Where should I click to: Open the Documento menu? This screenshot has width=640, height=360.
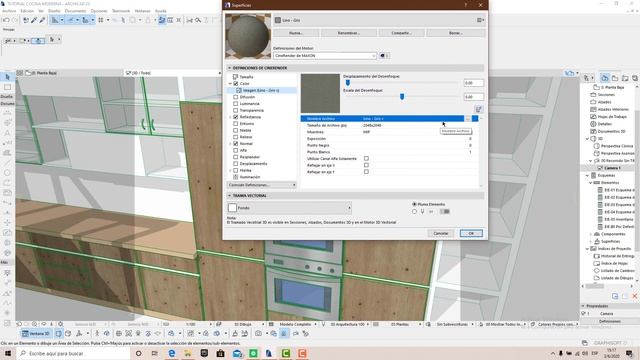pyautogui.click(x=76, y=11)
